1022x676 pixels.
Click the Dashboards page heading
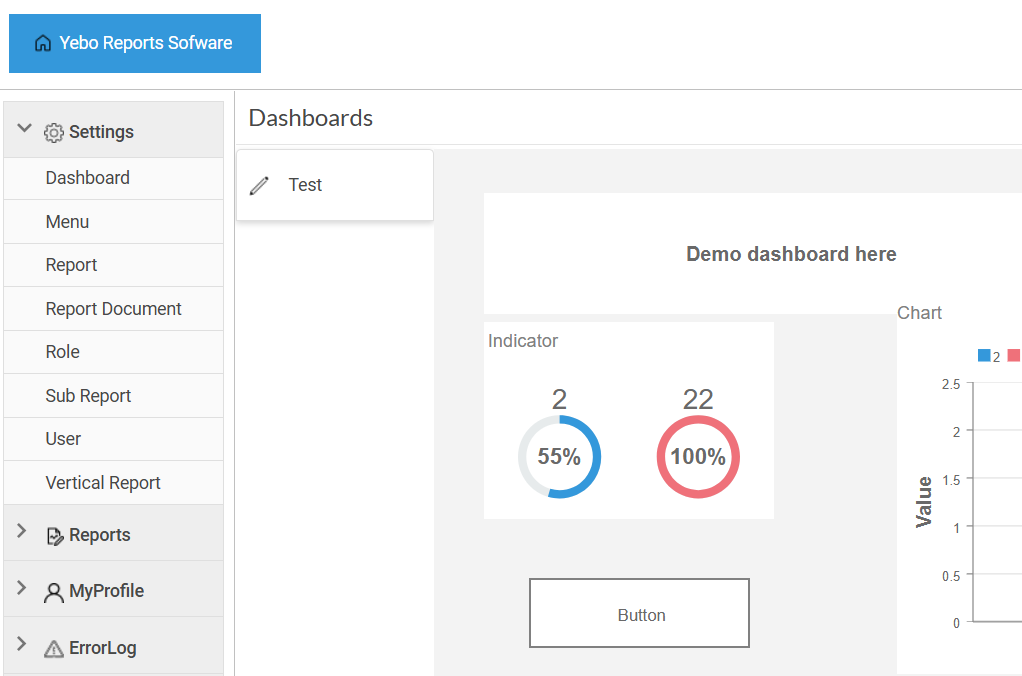tap(311, 118)
